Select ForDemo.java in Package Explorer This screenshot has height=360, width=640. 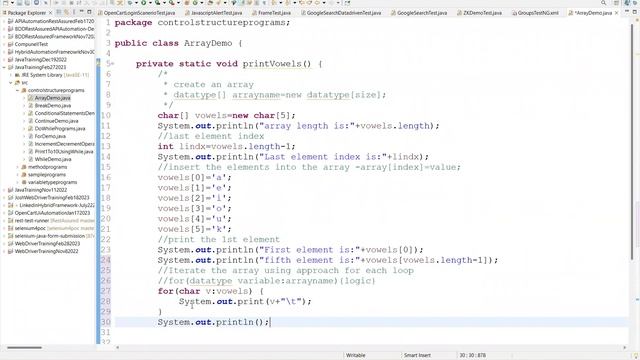point(50,136)
